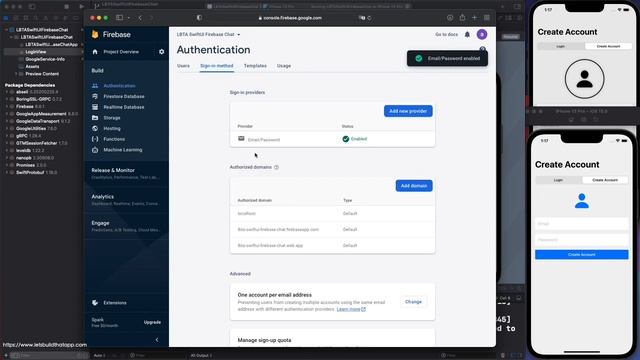The width and height of the screenshot is (640, 360).
Task: Click Safari back navigation arrow
Action: tap(140, 18)
